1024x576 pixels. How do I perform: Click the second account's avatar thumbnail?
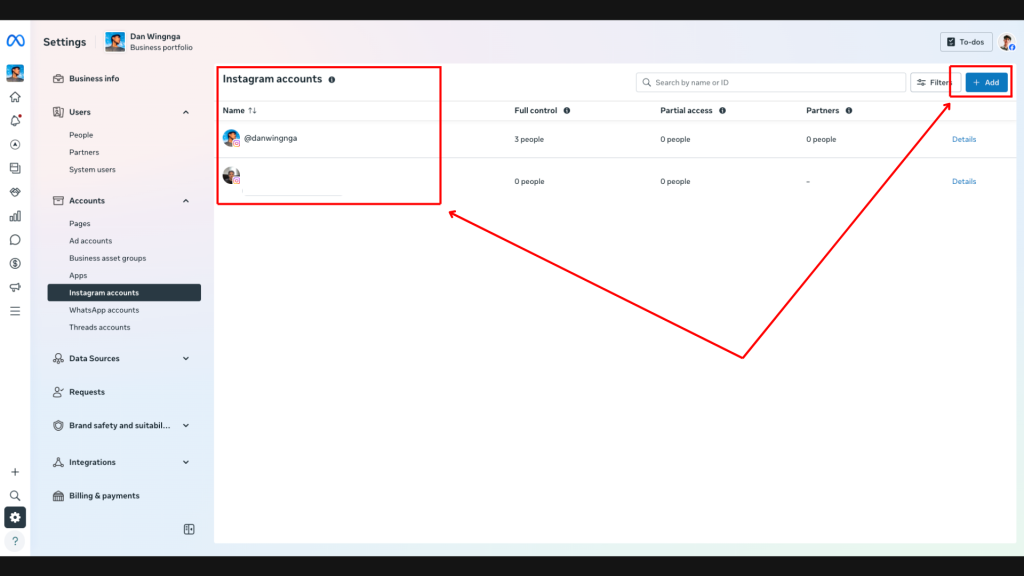[231, 175]
